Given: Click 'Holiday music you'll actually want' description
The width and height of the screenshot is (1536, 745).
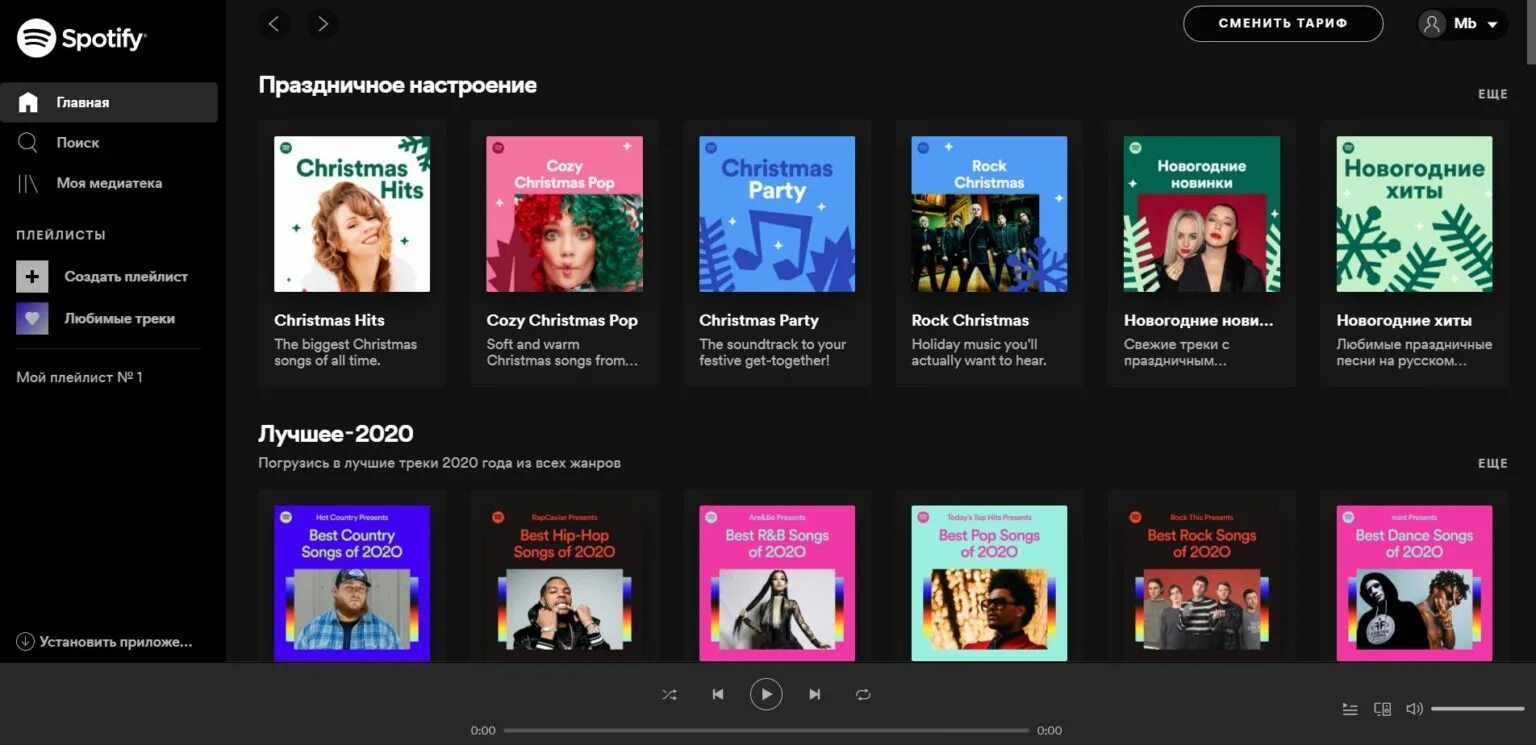Looking at the screenshot, I should 978,352.
